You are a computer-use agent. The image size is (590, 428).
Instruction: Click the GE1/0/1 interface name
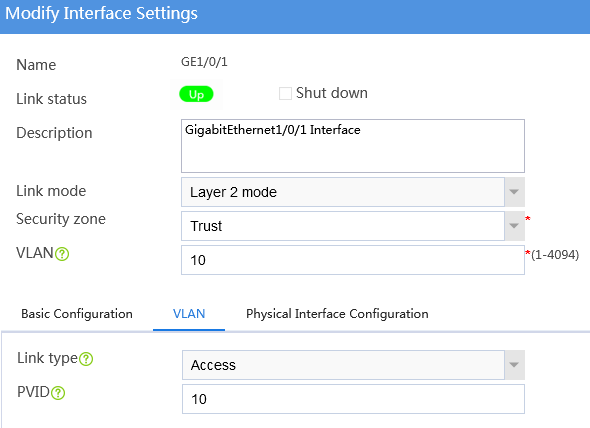point(204,62)
